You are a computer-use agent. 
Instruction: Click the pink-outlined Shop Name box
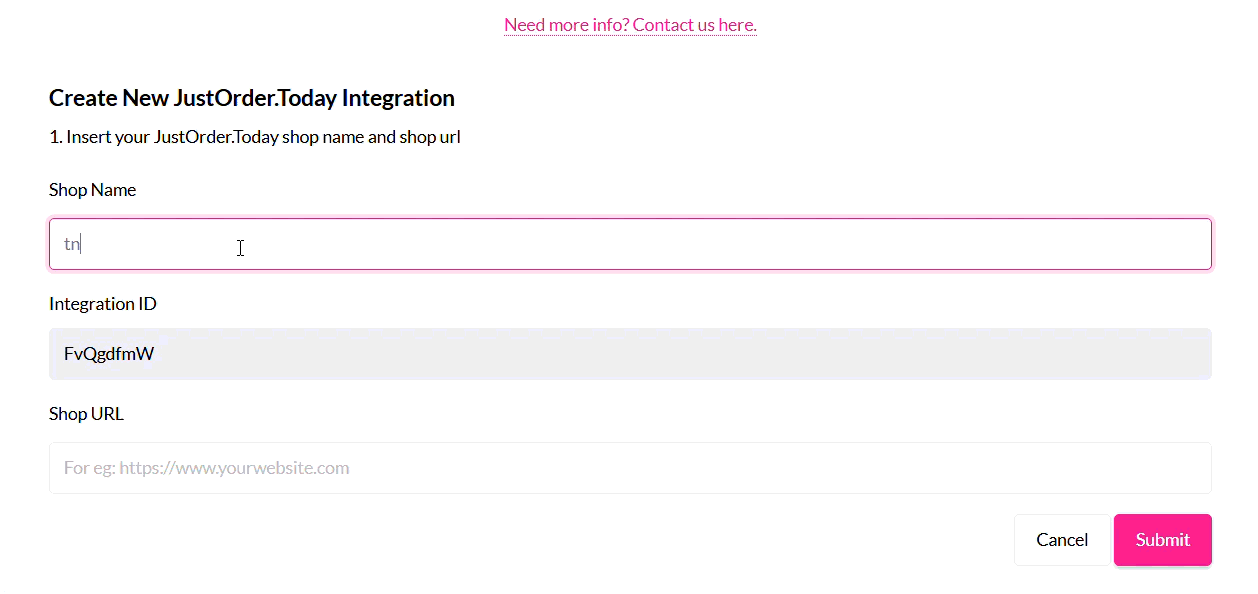coord(630,244)
